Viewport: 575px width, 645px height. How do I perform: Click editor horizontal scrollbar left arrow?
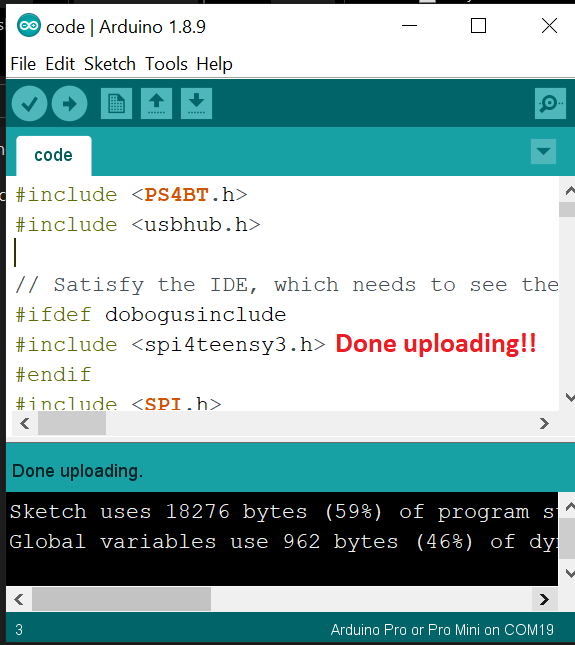coord(25,423)
